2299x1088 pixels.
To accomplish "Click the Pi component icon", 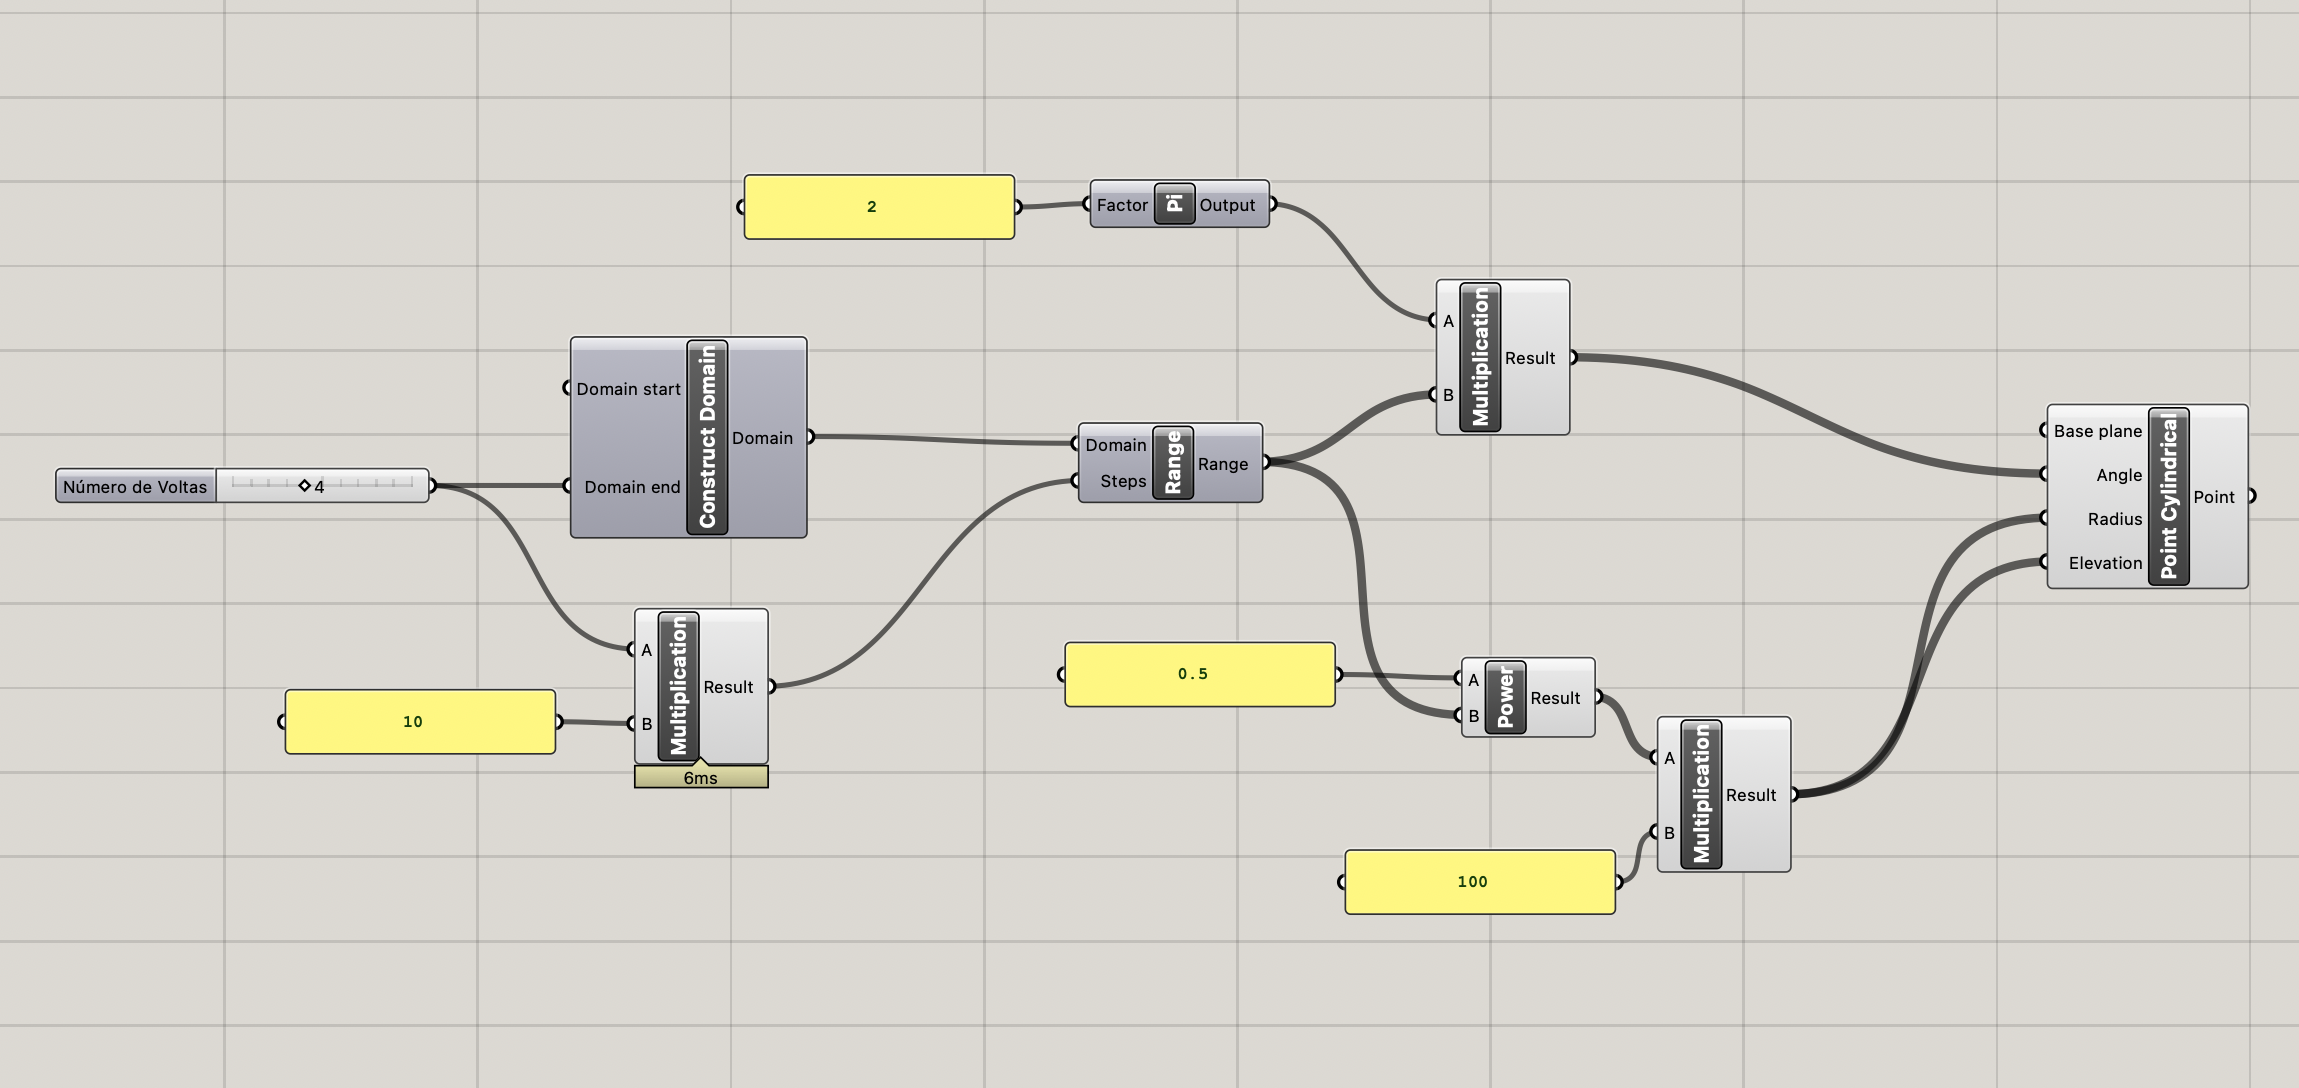I will click(x=1174, y=204).
